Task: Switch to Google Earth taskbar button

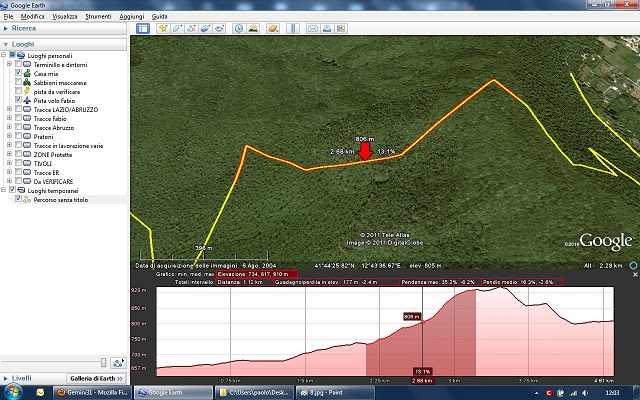Action: pos(173,393)
